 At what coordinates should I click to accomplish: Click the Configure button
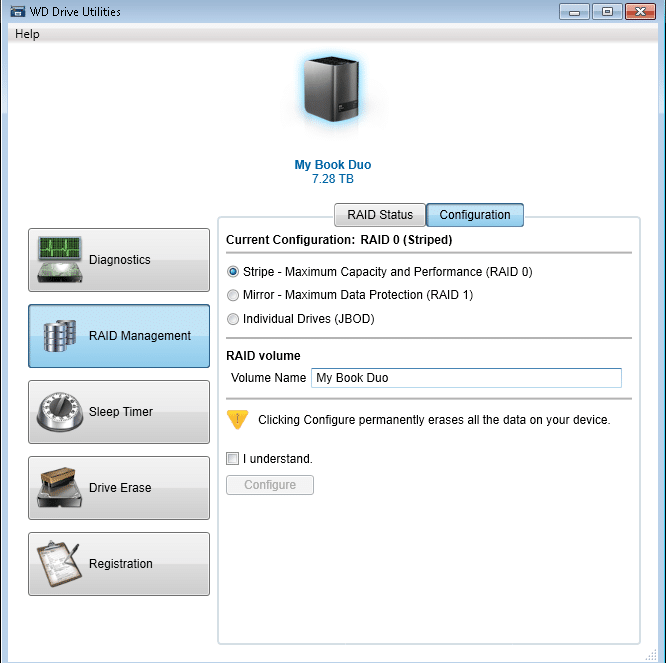pos(270,485)
